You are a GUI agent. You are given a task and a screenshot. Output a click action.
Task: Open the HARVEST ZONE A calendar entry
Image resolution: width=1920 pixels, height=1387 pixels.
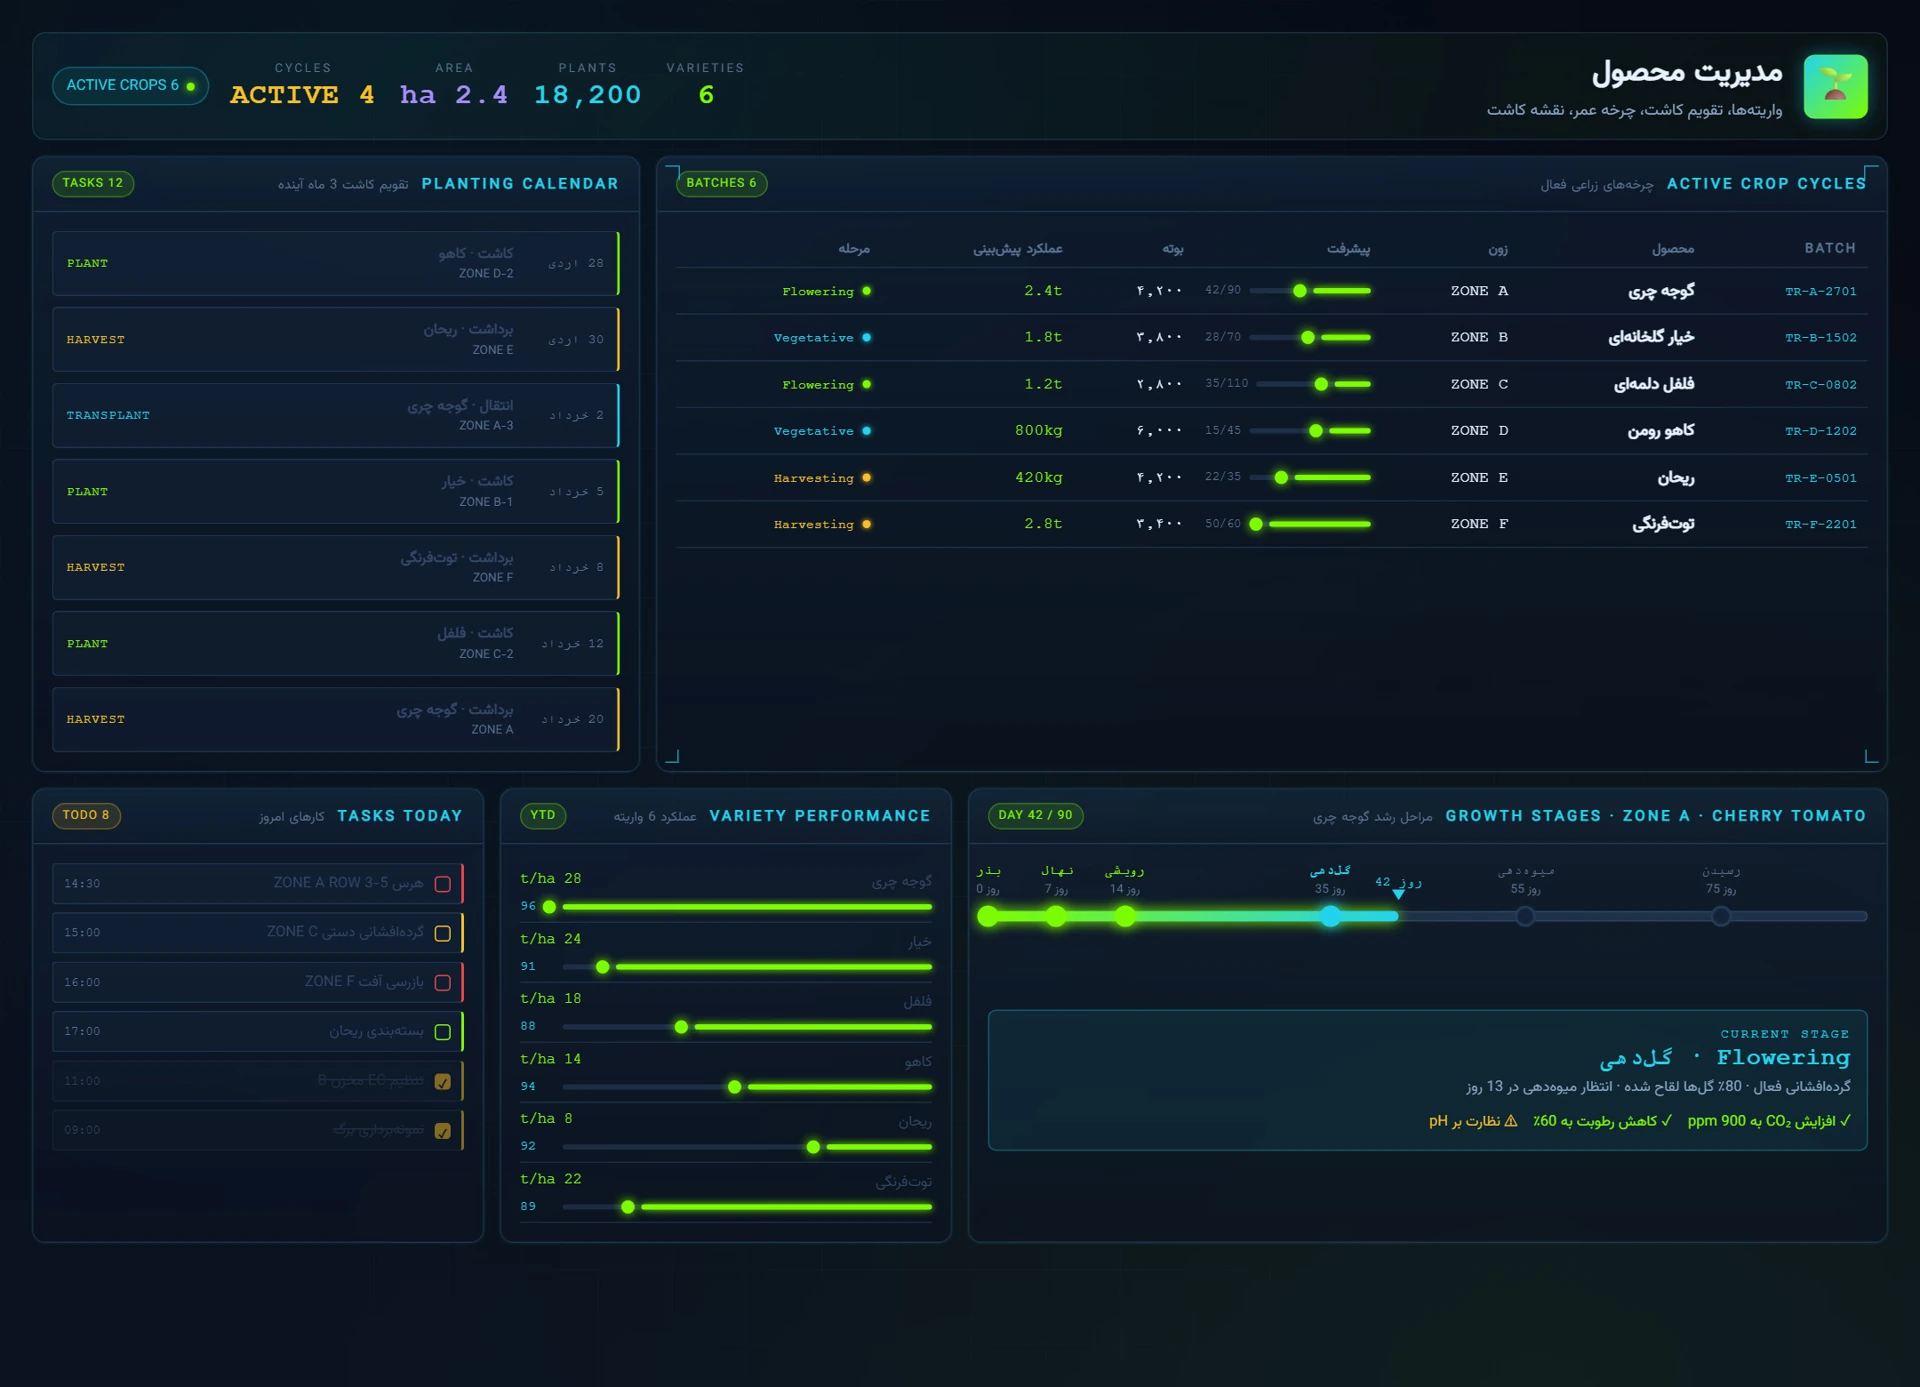[x=336, y=719]
